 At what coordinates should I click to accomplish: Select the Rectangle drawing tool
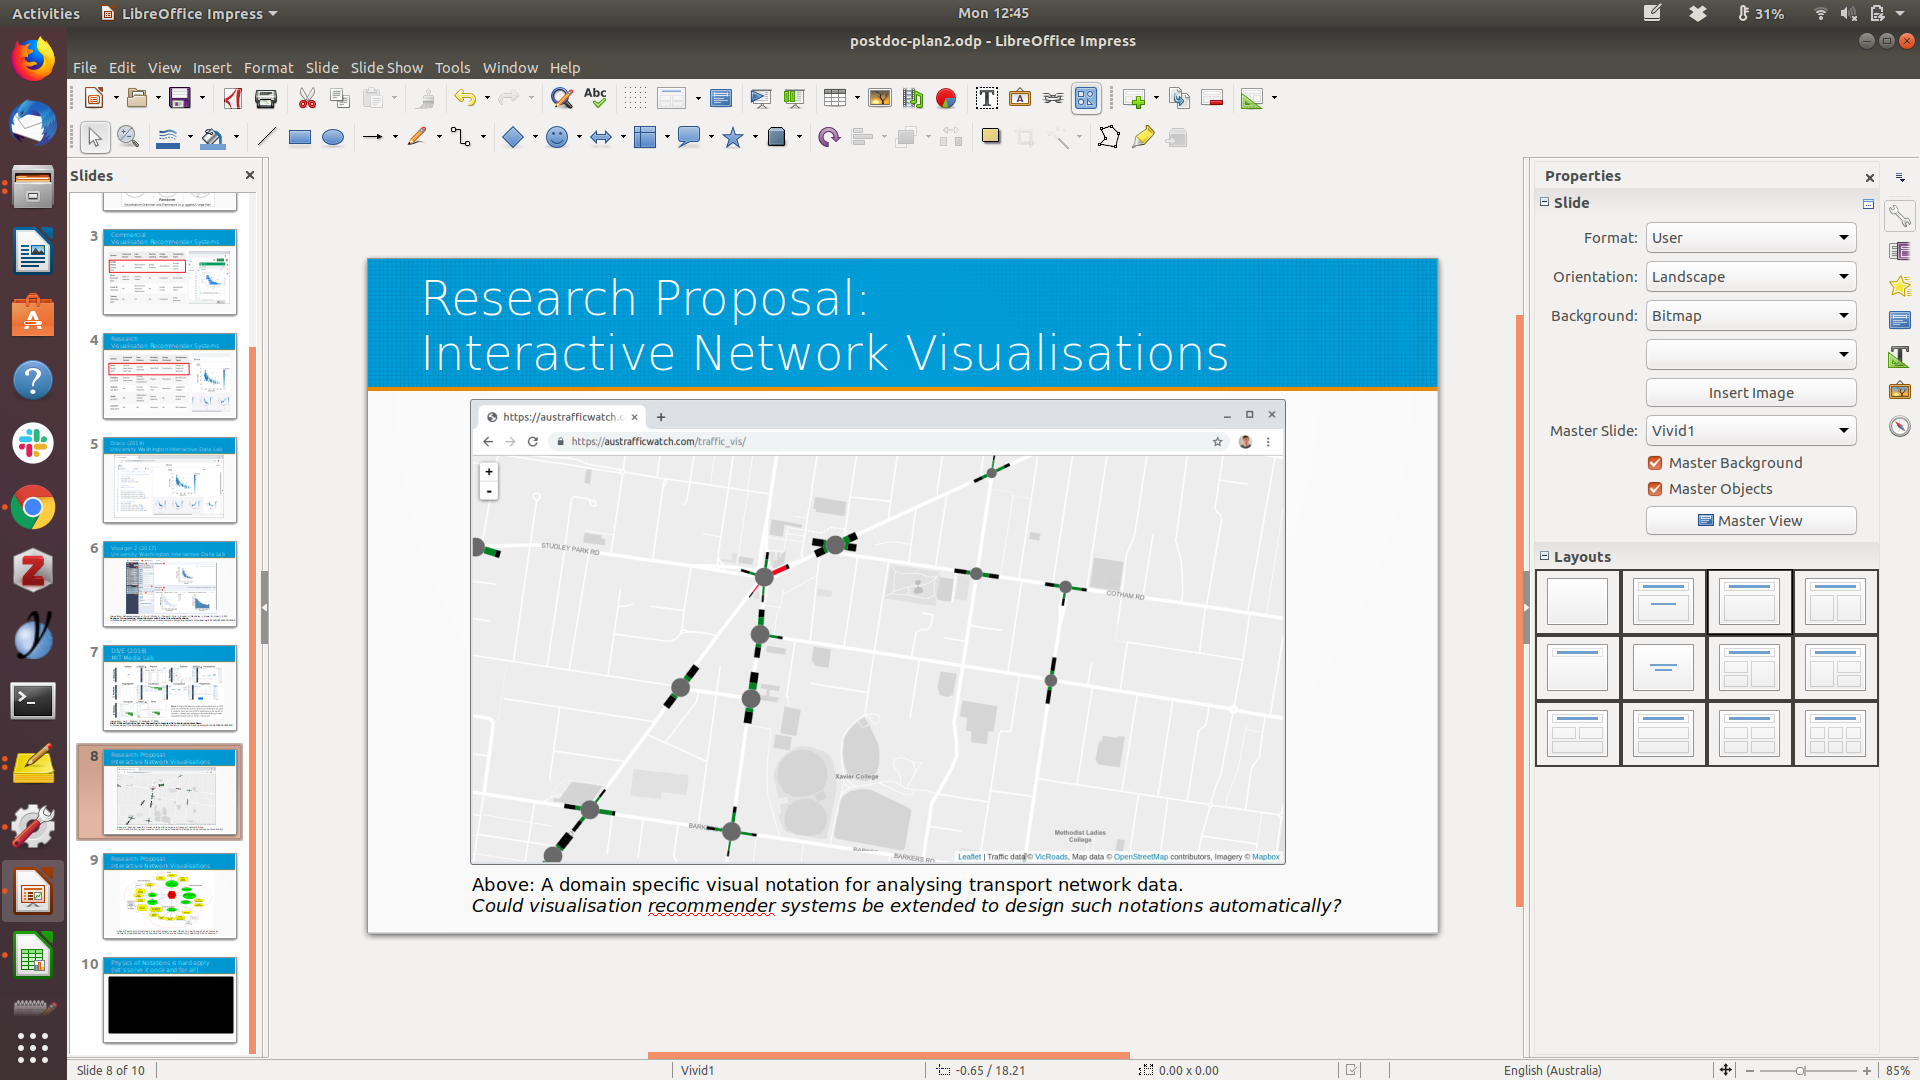coord(299,138)
